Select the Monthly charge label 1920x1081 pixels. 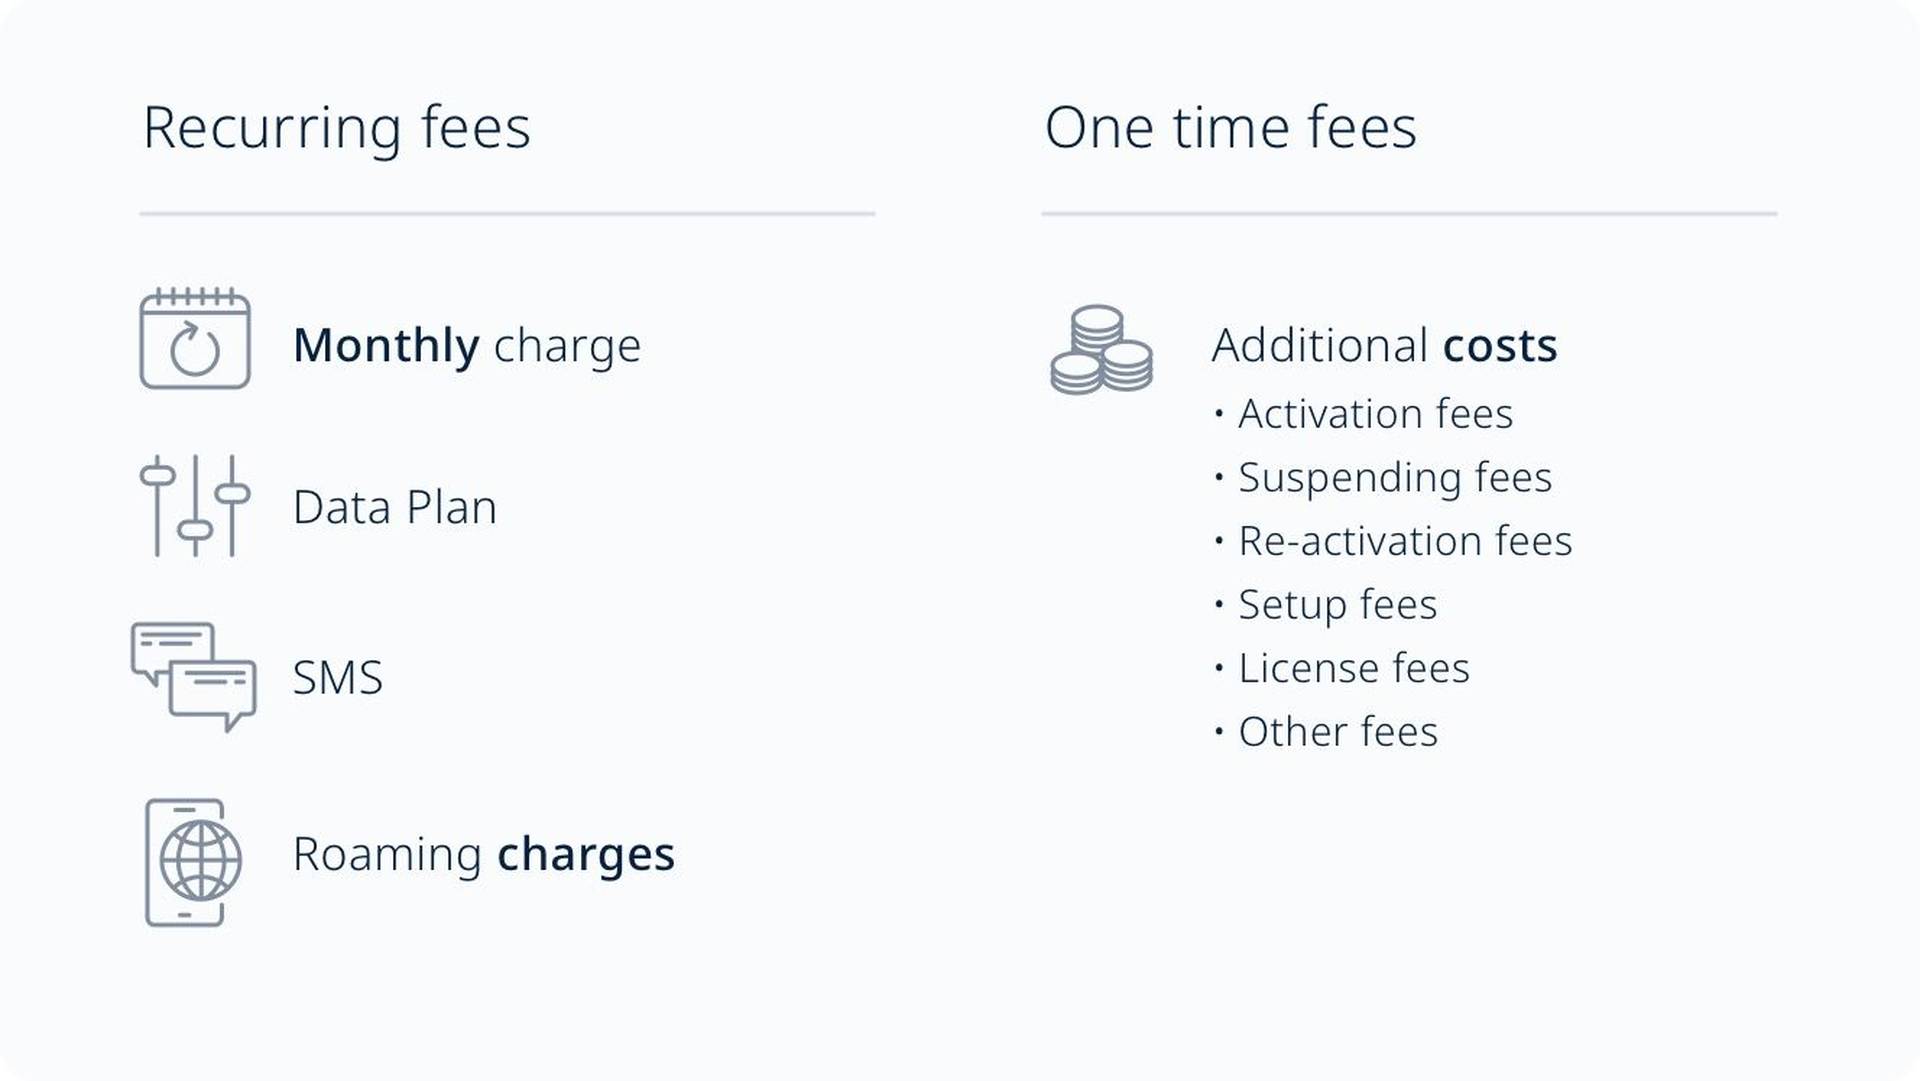[x=467, y=346]
